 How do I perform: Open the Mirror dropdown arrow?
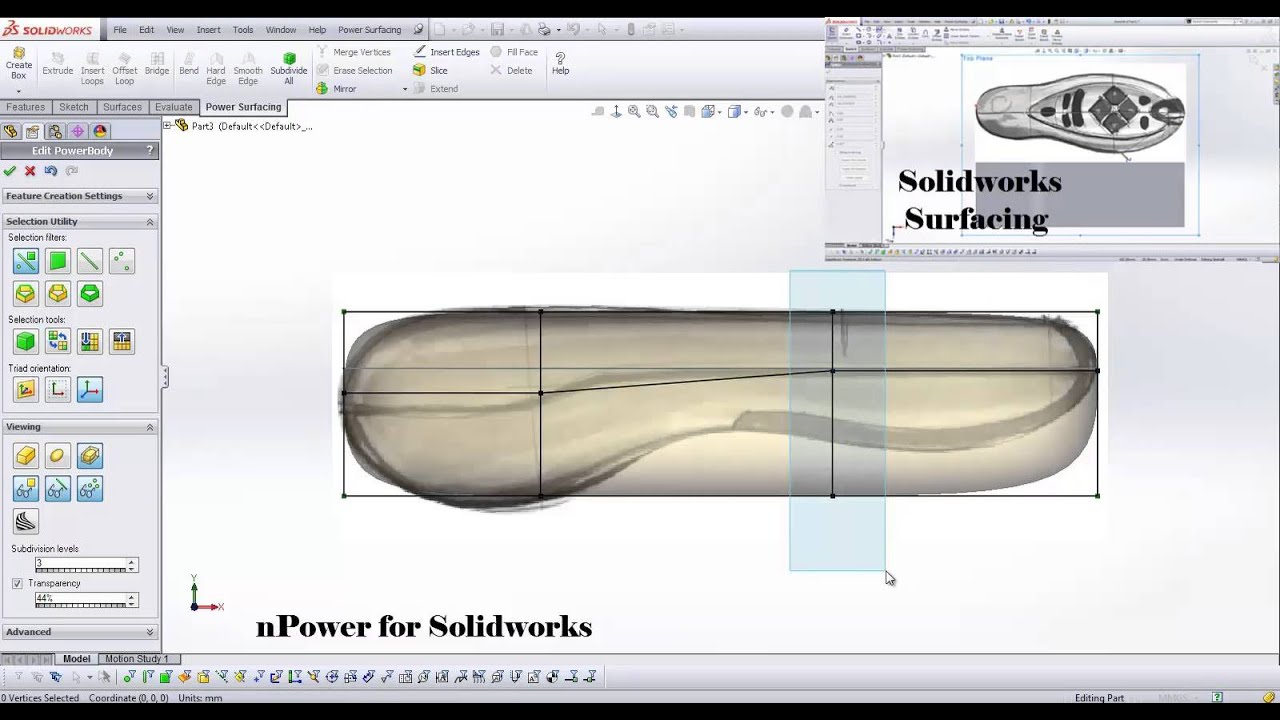click(405, 89)
